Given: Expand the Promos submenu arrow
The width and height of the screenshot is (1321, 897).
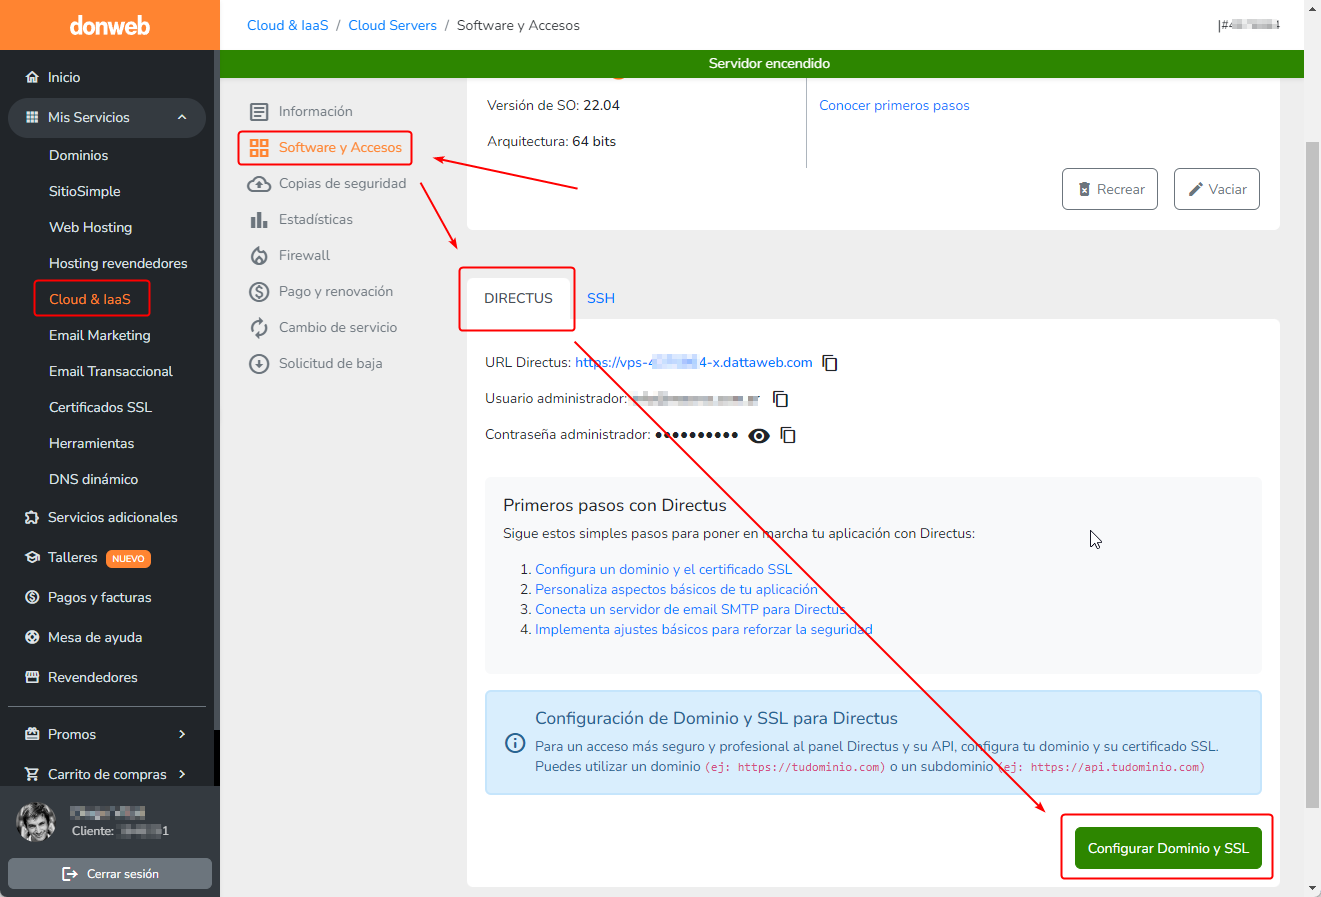Looking at the screenshot, I should pyautogui.click(x=182, y=734).
